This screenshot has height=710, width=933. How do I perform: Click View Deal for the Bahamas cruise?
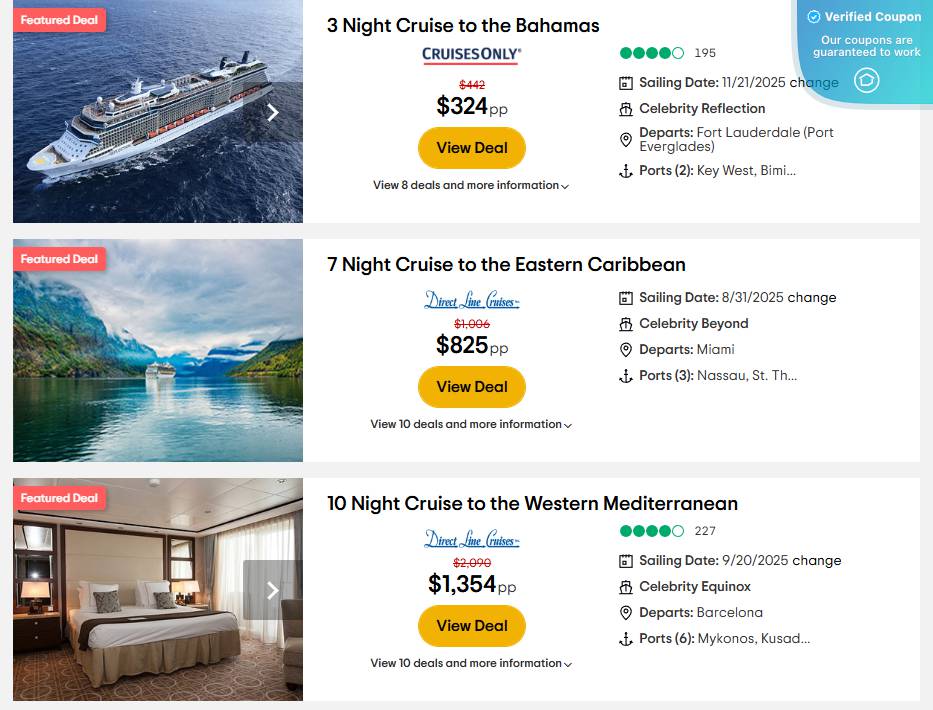(x=471, y=147)
